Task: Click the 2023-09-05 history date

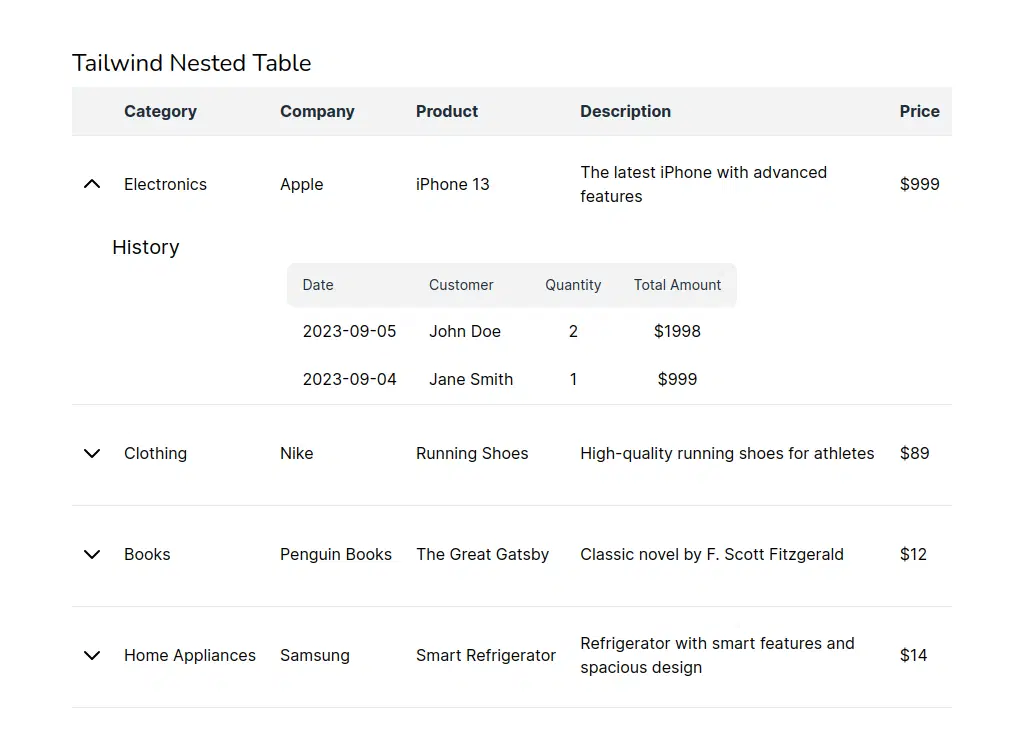Action: tap(350, 331)
